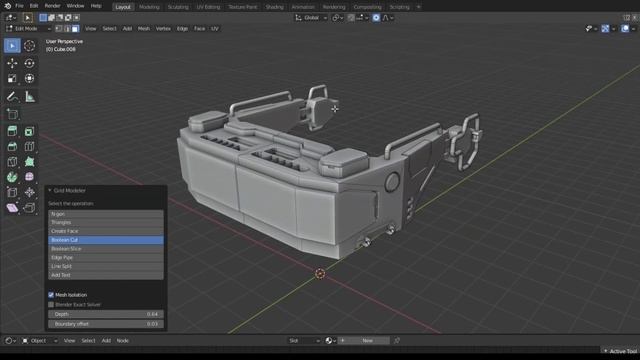The width and height of the screenshot is (640, 360).
Task: Enable edge select mode
Action: (x=67, y=29)
